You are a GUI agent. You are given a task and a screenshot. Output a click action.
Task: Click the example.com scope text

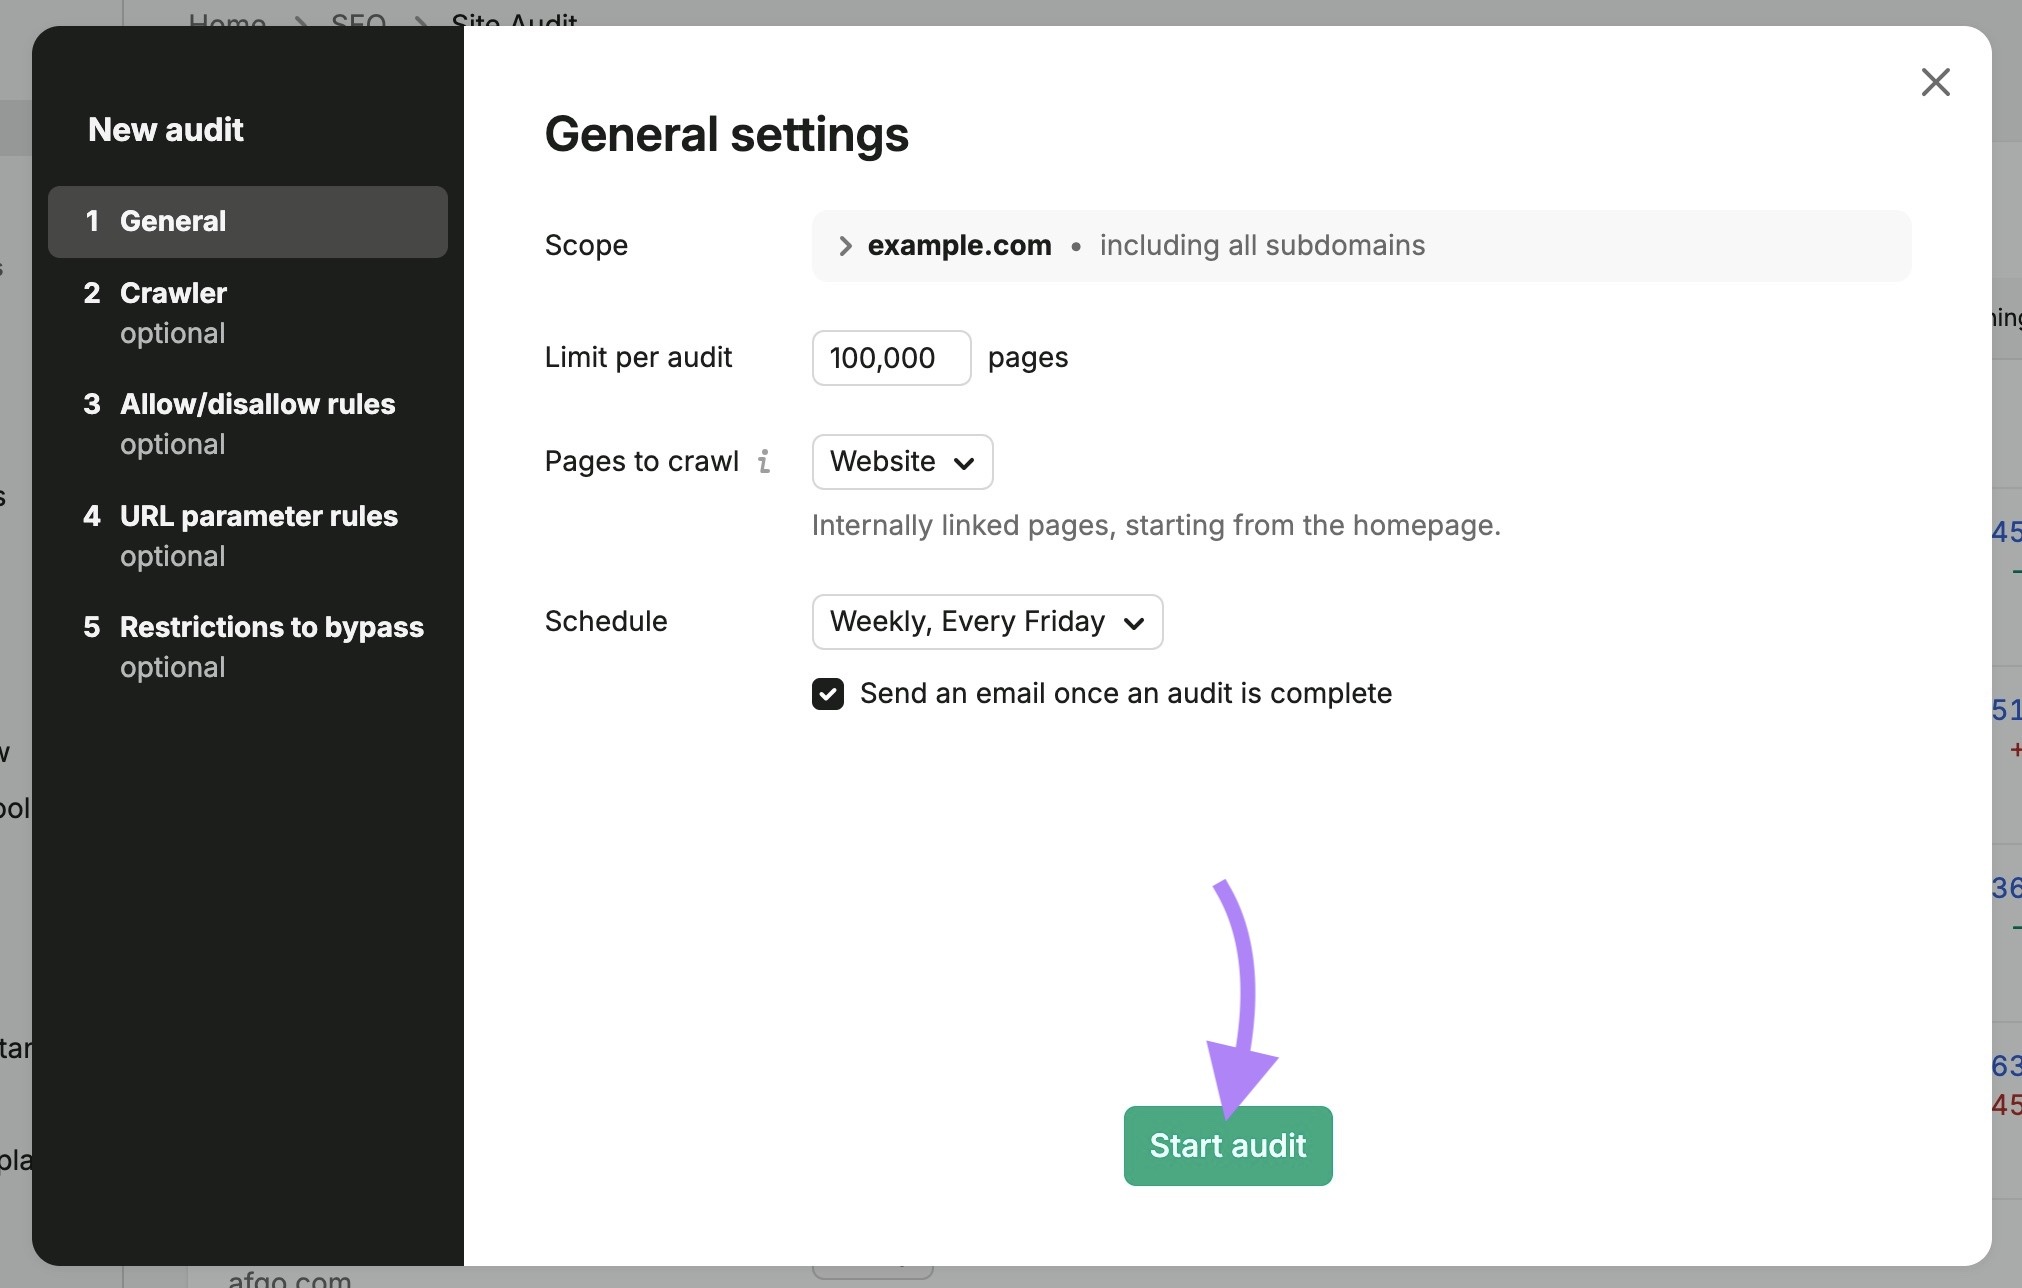point(959,246)
